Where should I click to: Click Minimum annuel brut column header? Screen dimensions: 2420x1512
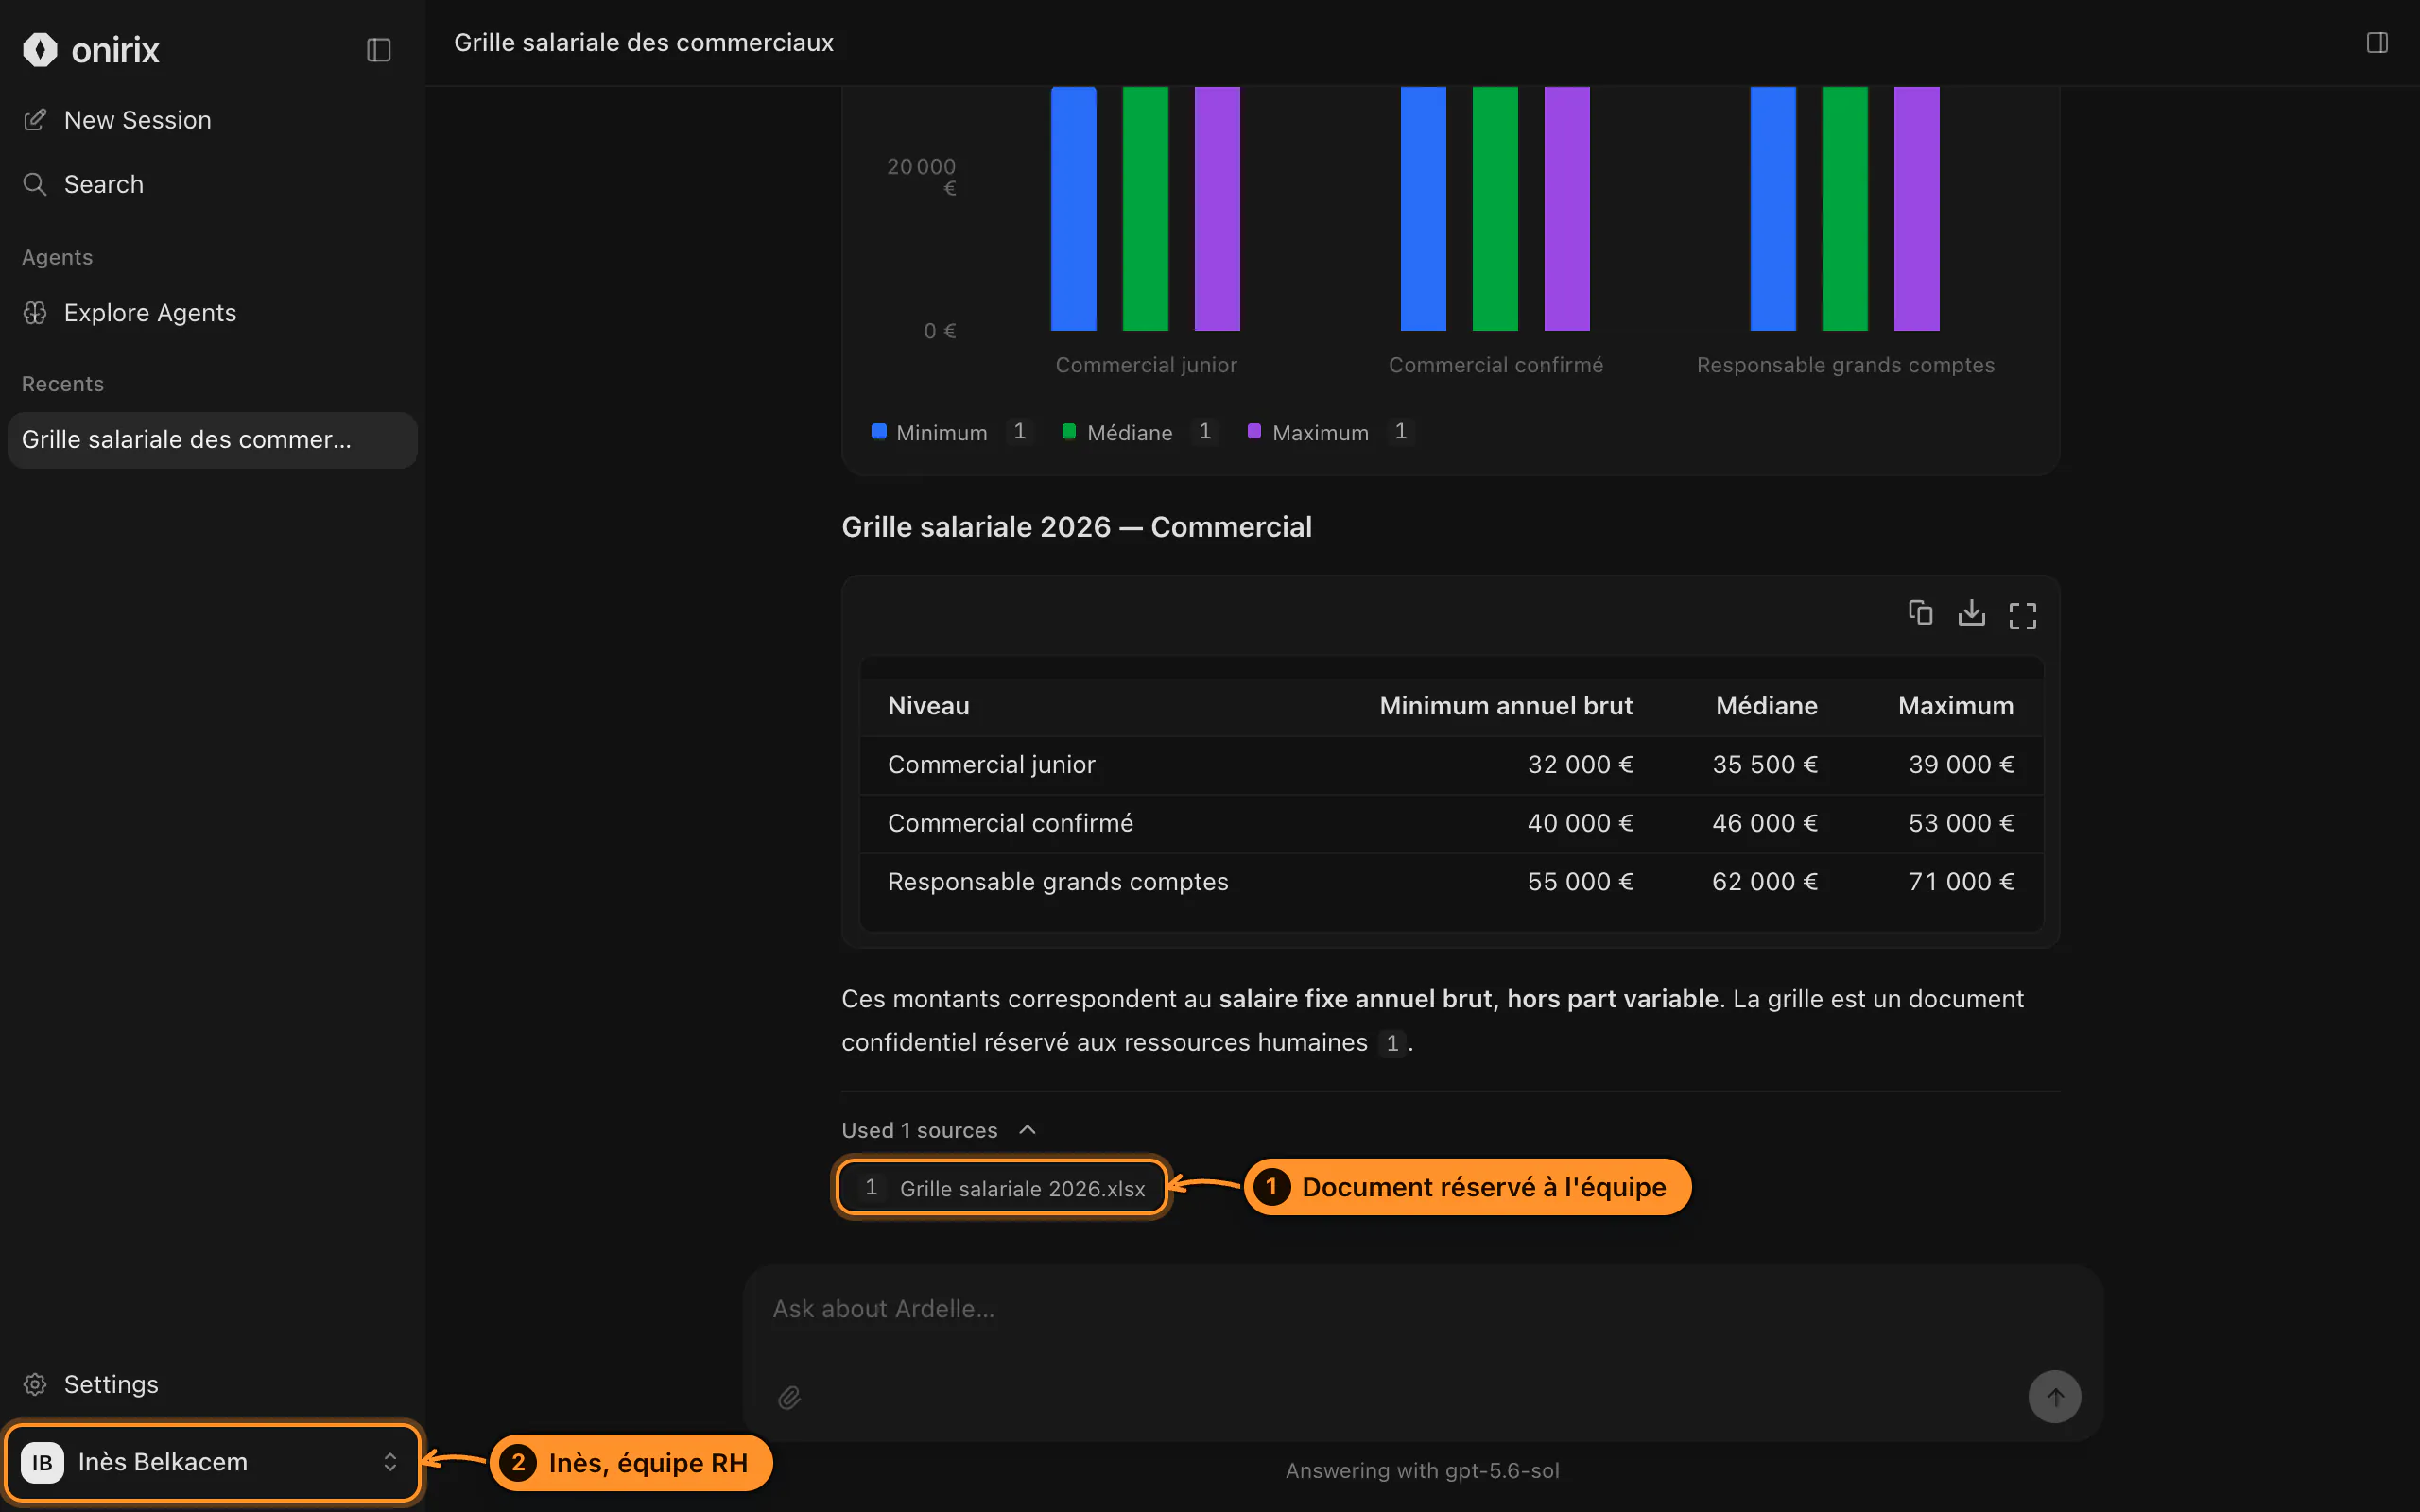point(1505,706)
